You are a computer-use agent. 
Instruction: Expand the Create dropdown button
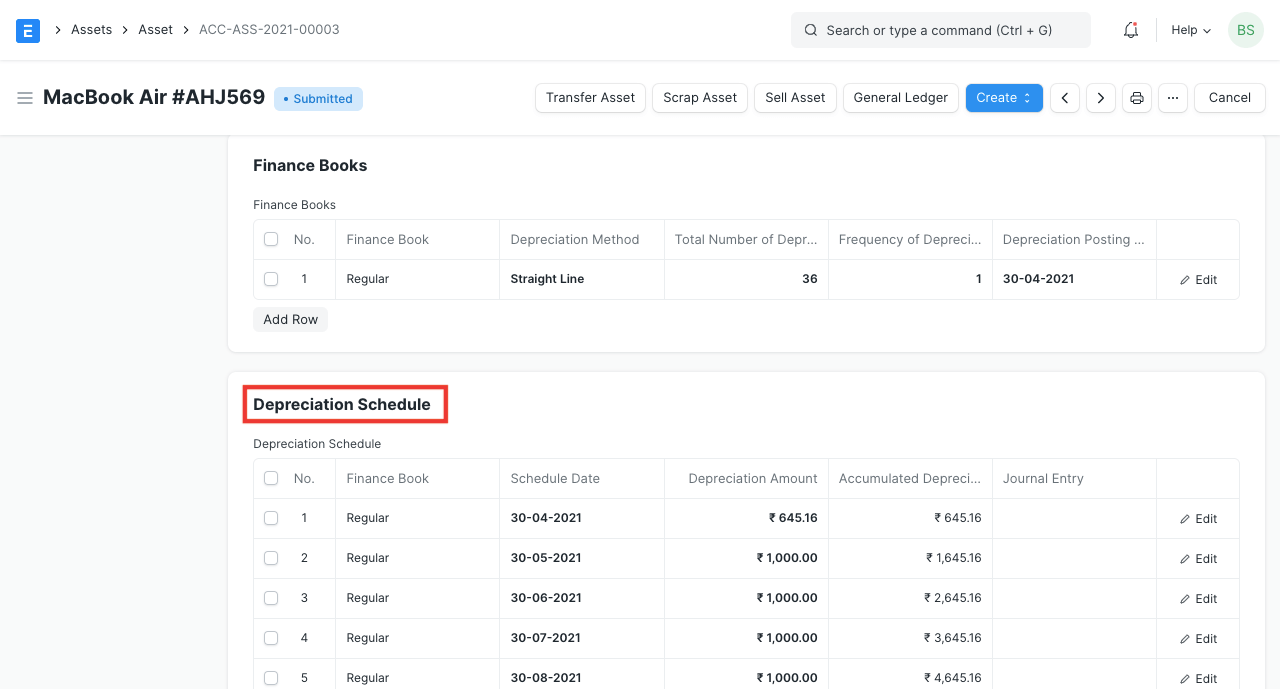(1004, 98)
